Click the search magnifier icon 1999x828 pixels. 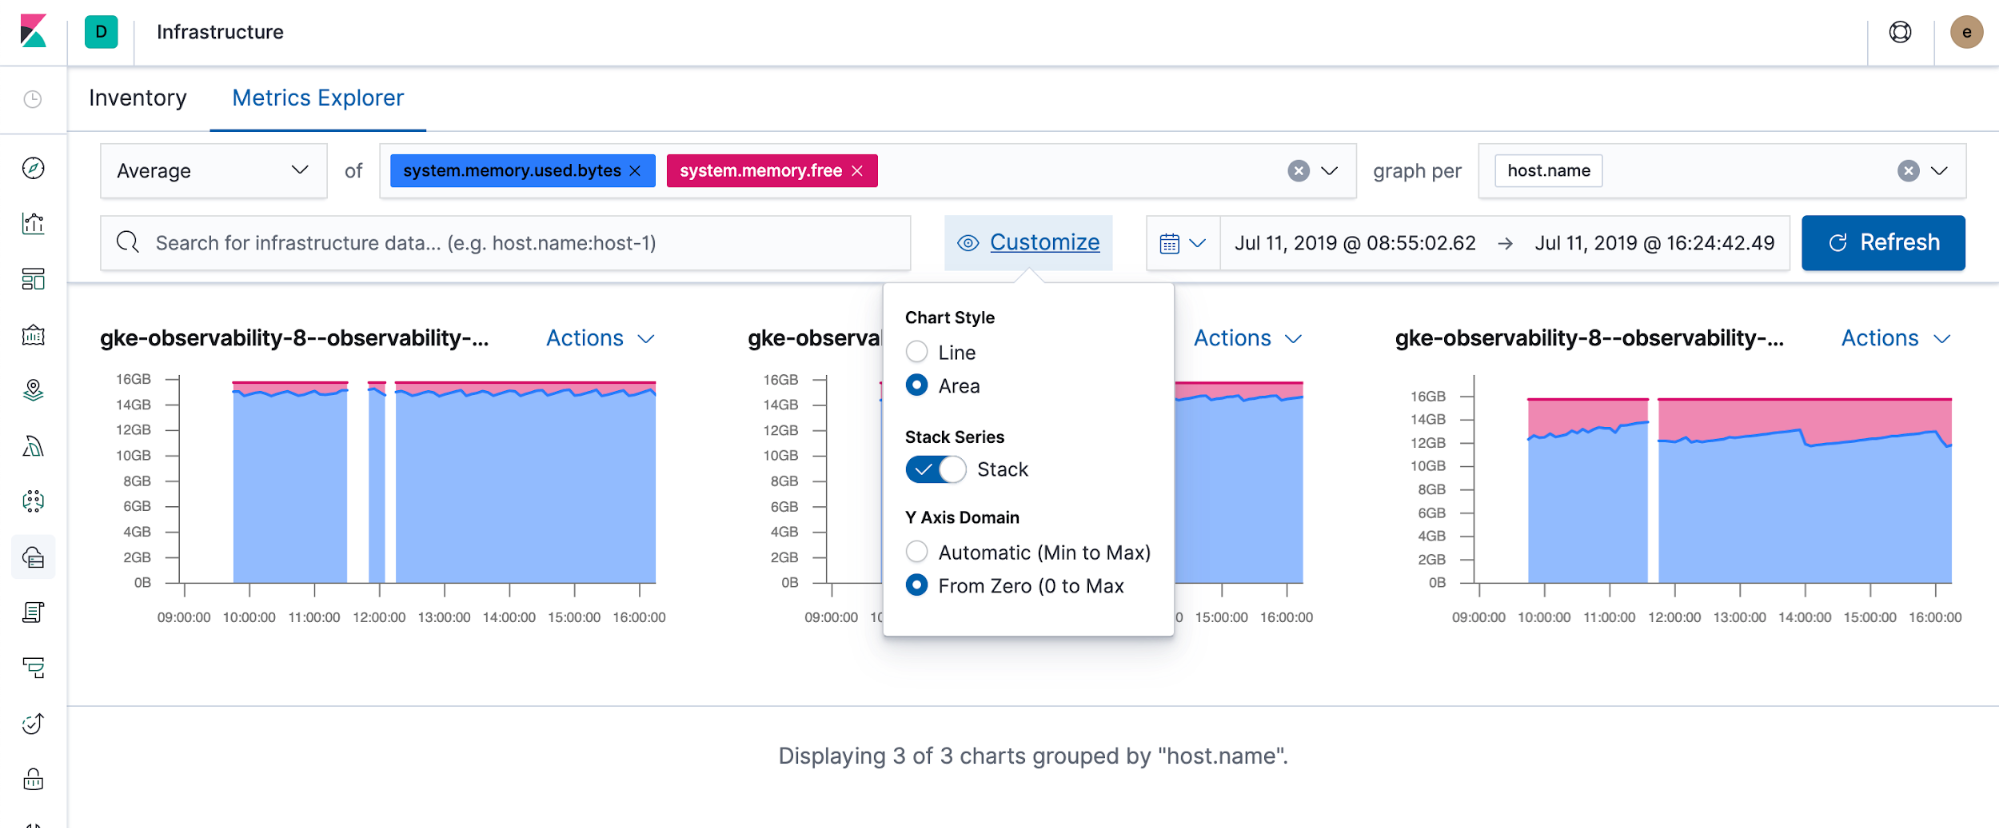[128, 242]
